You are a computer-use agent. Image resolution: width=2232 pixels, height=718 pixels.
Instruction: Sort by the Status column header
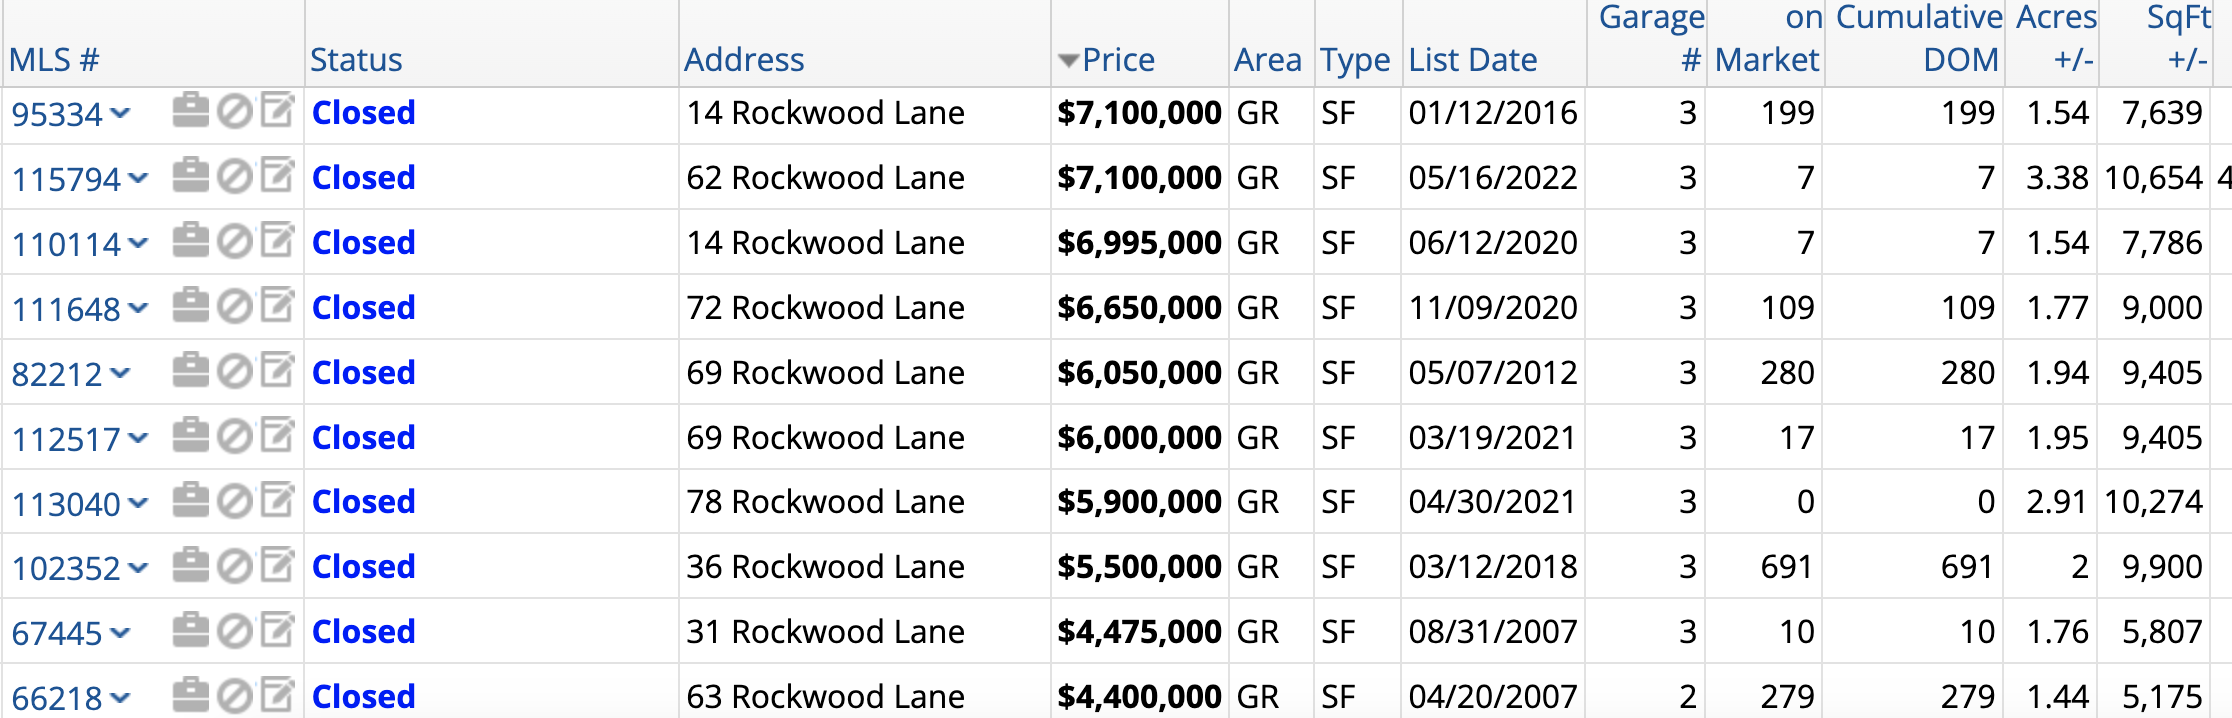pyautogui.click(x=356, y=60)
